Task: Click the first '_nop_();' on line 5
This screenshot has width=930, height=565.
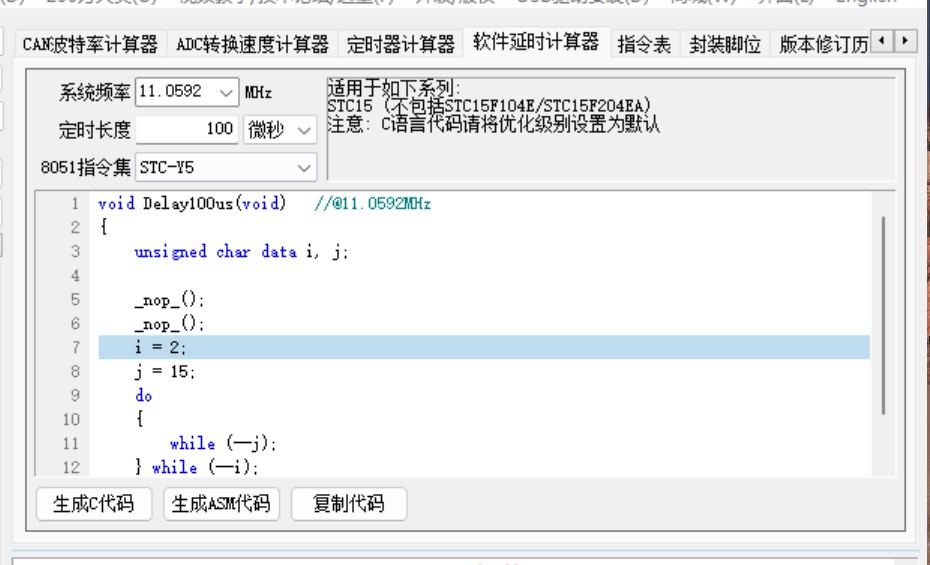Action: tap(169, 300)
